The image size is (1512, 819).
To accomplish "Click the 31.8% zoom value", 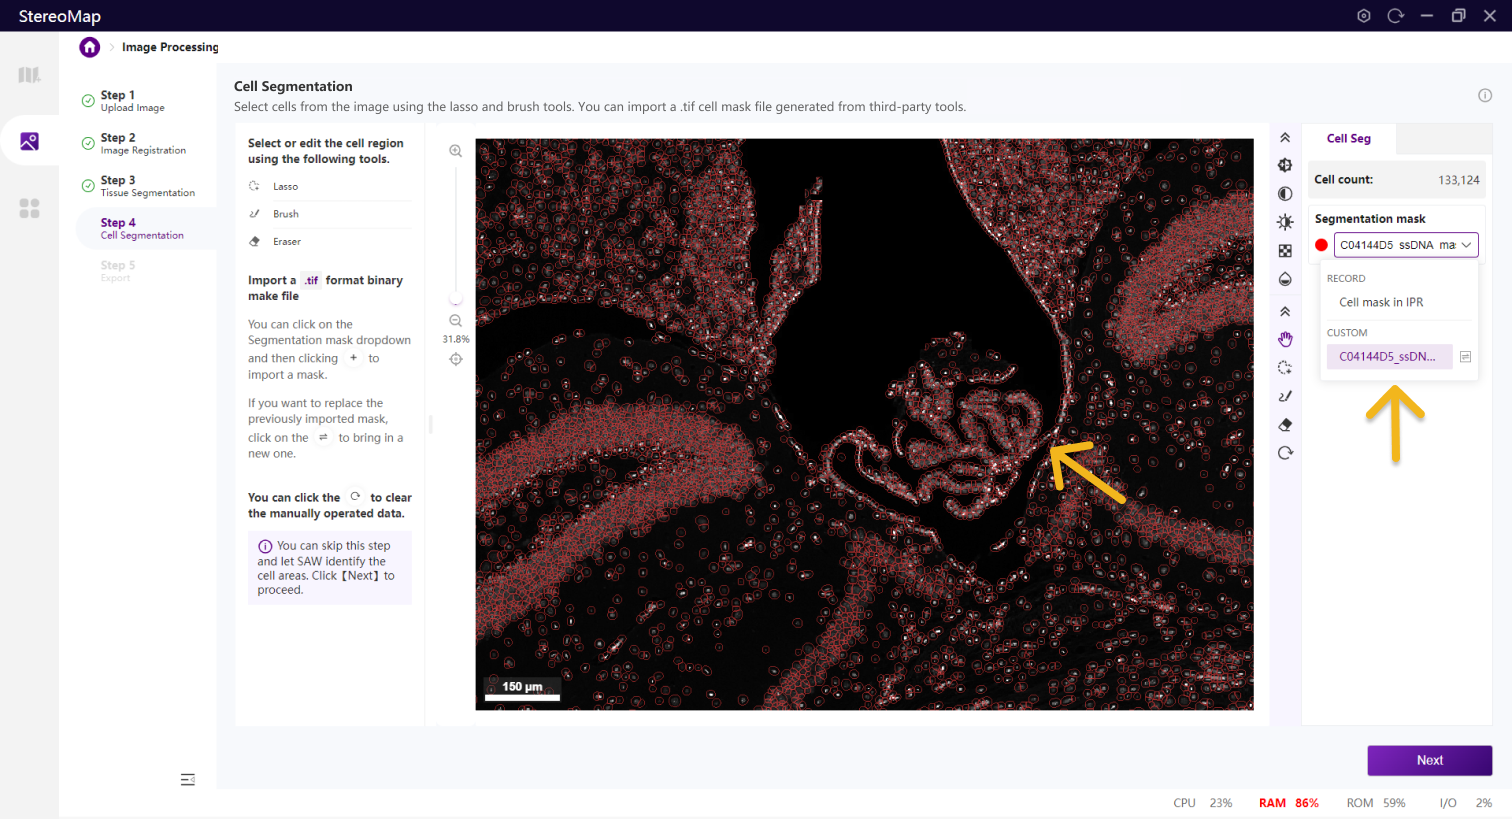I will pyautogui.click(x=456, y=340).
